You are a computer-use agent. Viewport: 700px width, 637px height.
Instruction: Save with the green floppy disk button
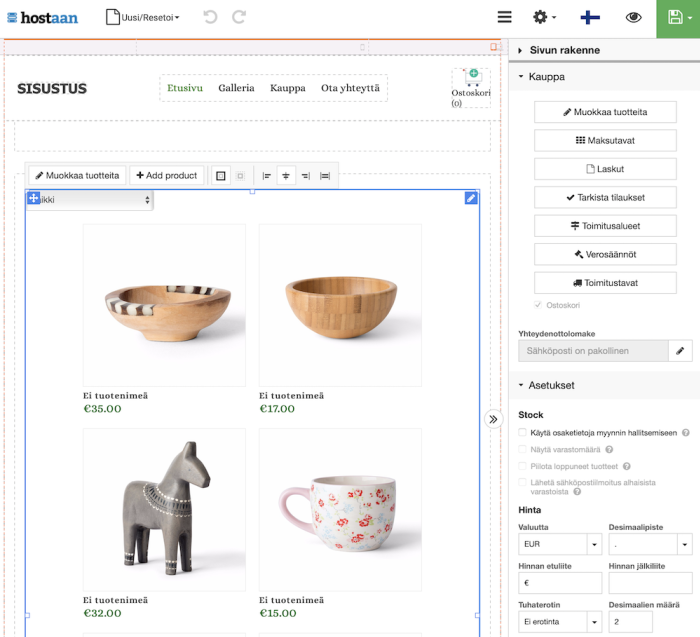point(678,18)
